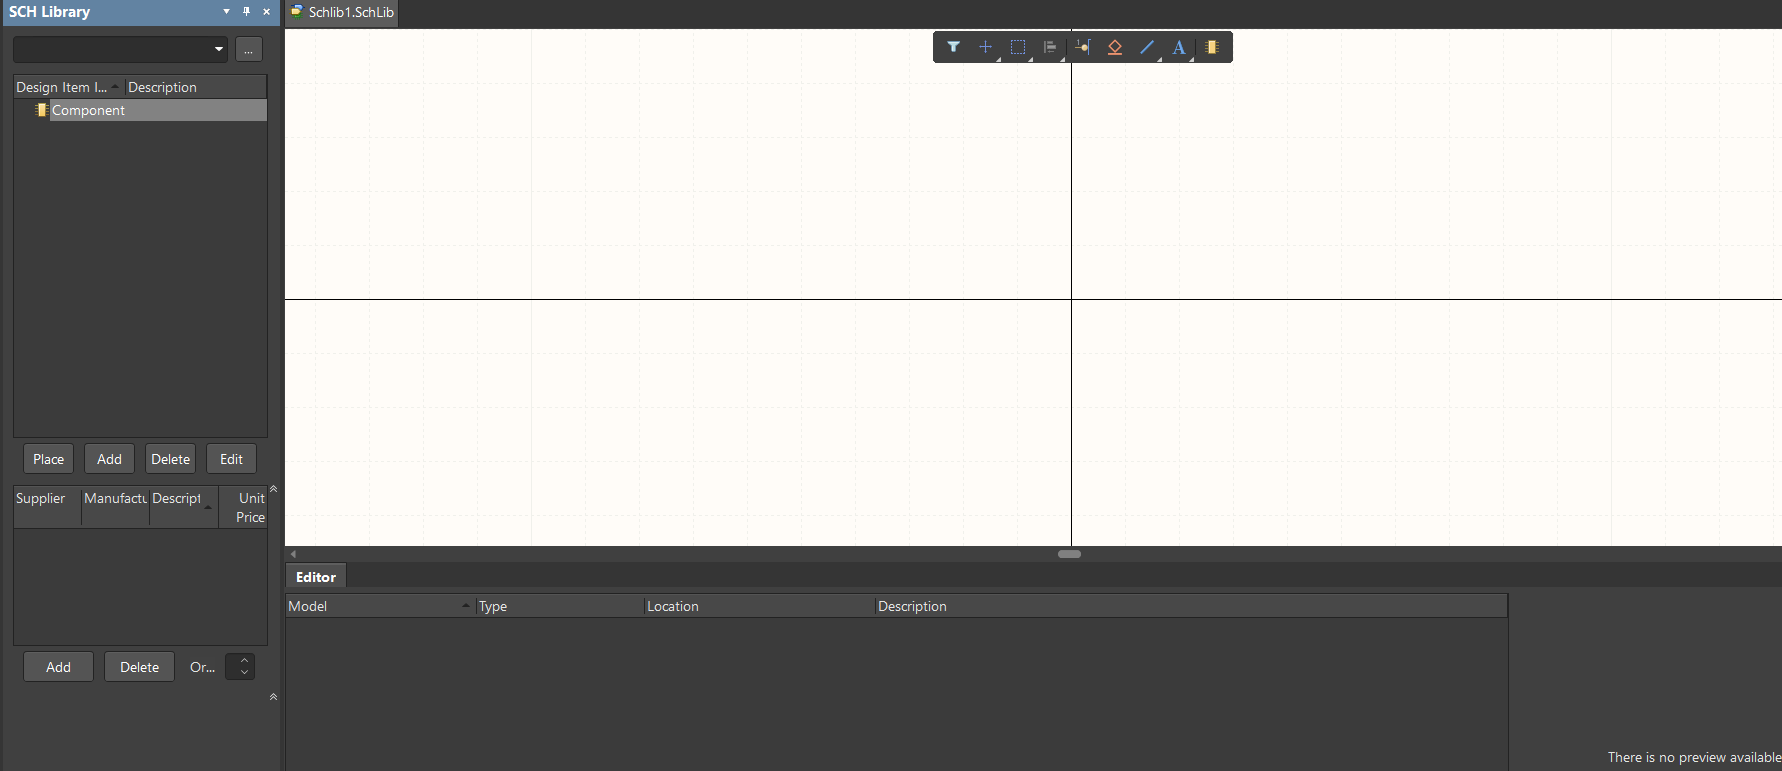Switch to the Editor tab
The width and height of the screenshot is (1782, 771).
(x=316, y=577)
